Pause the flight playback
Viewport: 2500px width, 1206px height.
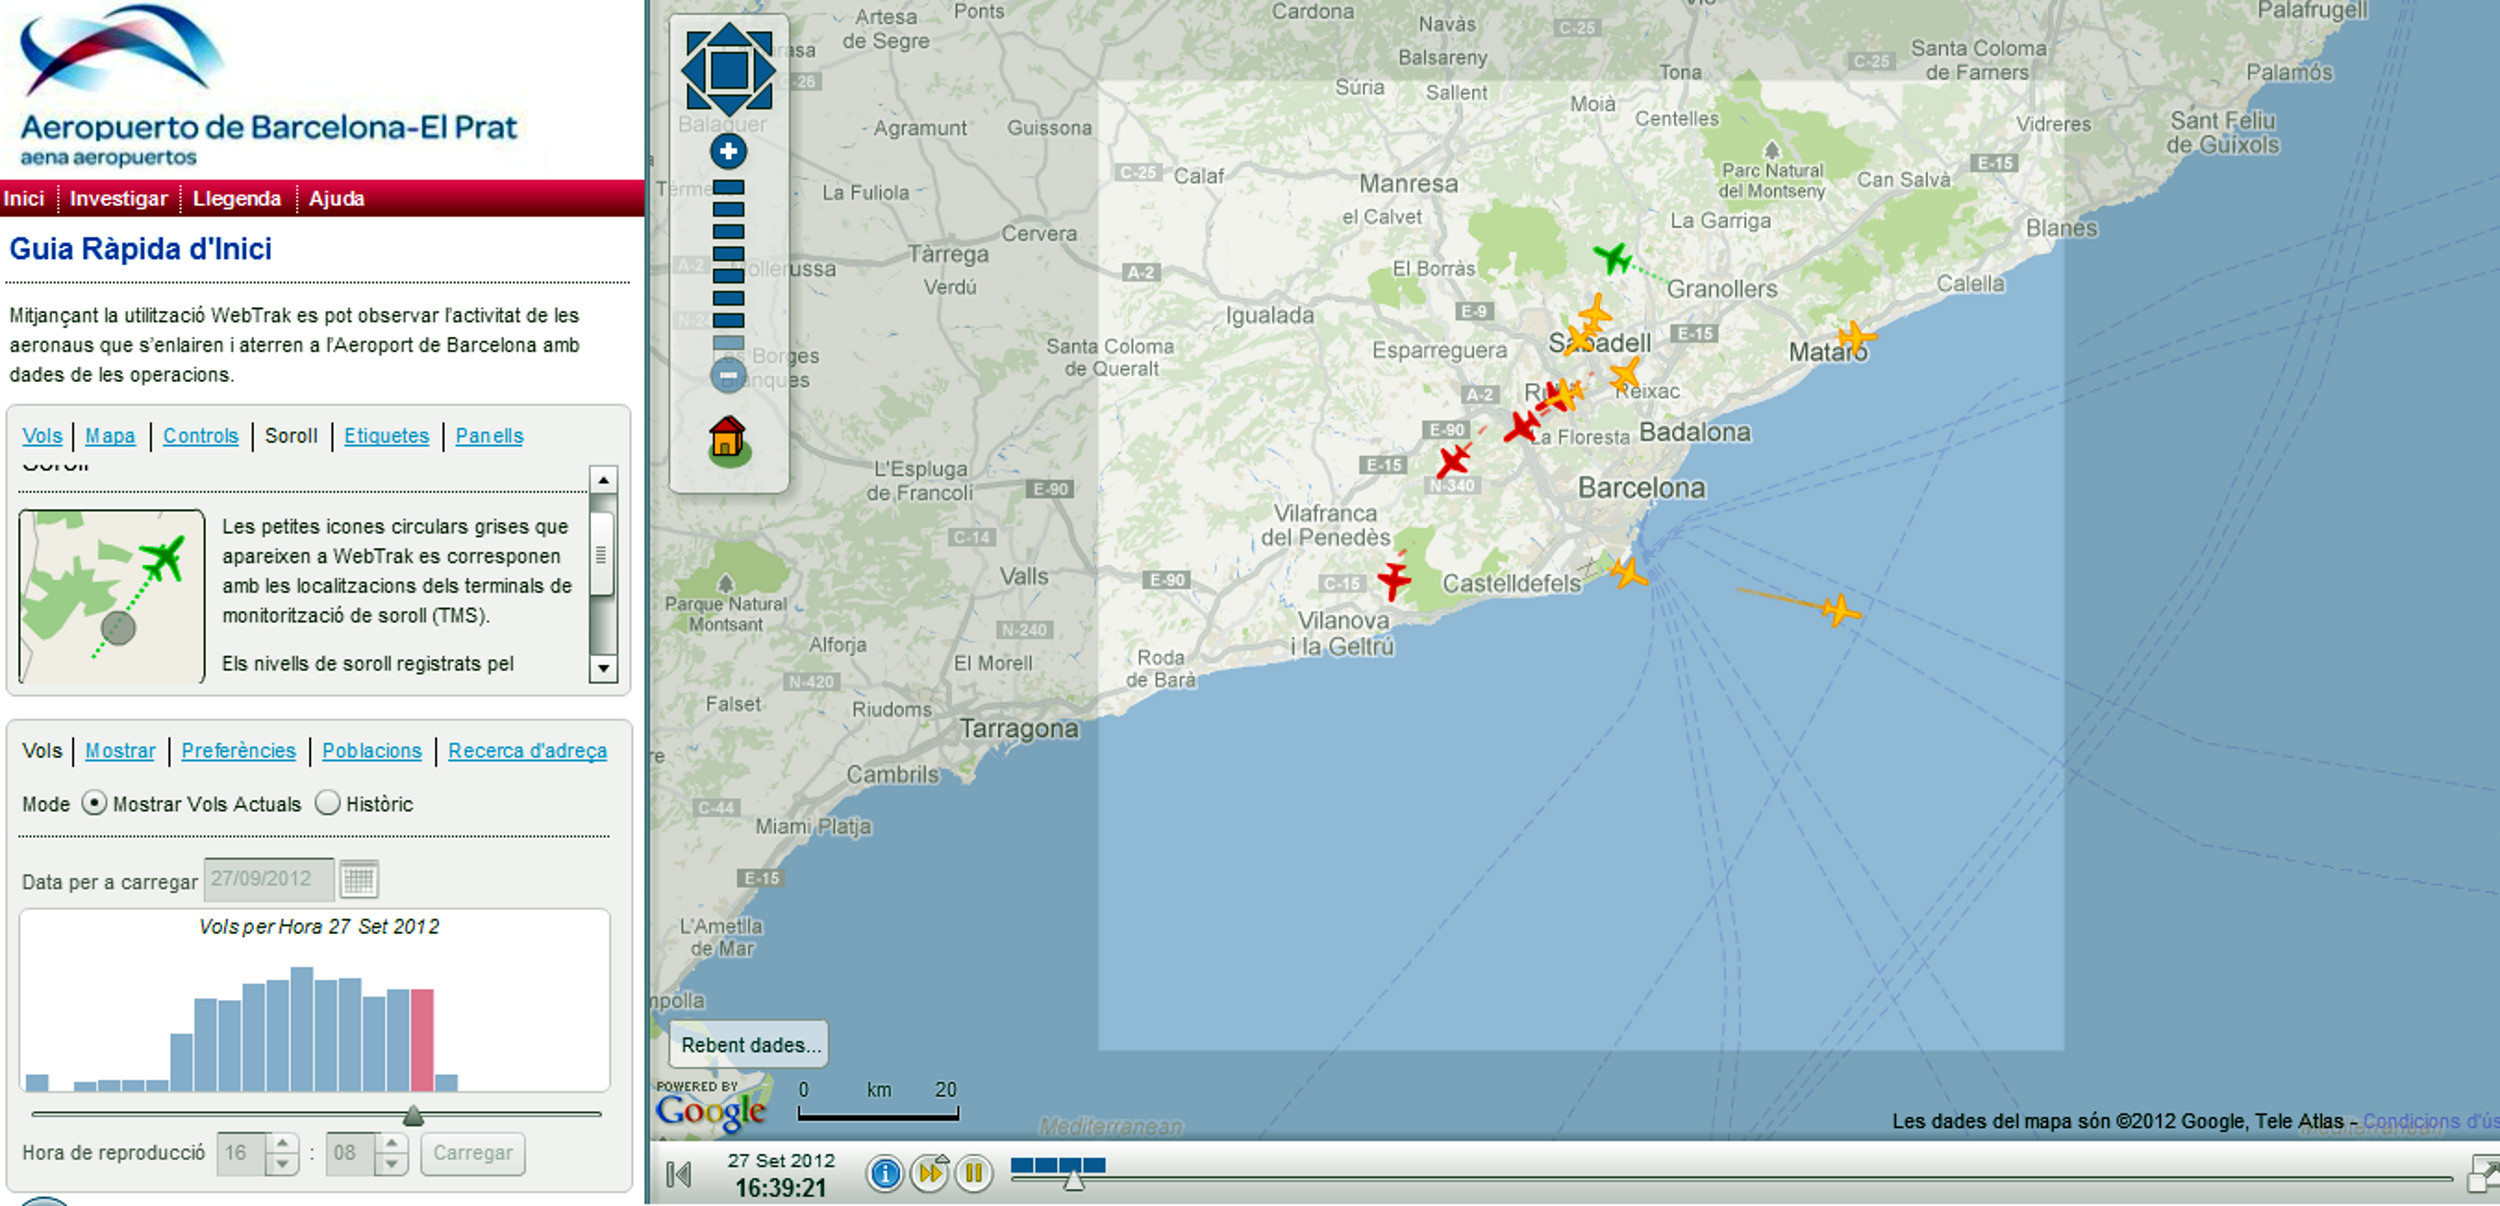point(973,1173)
